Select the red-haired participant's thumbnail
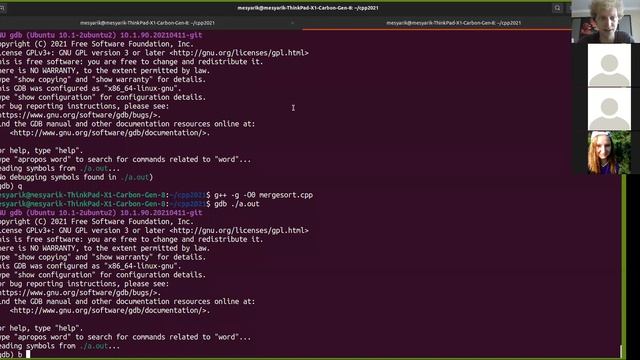The image size is (640, 360). coord(609,153)
